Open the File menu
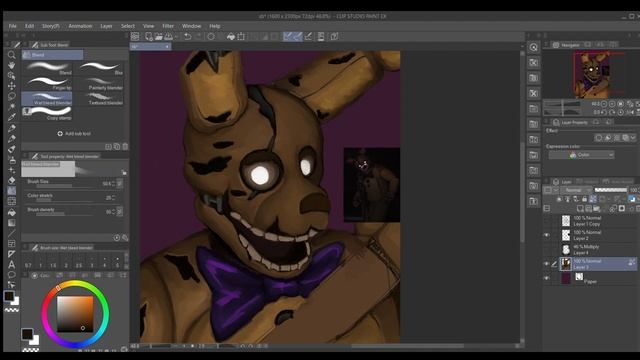The image size is (640, 360). [13, 26]
